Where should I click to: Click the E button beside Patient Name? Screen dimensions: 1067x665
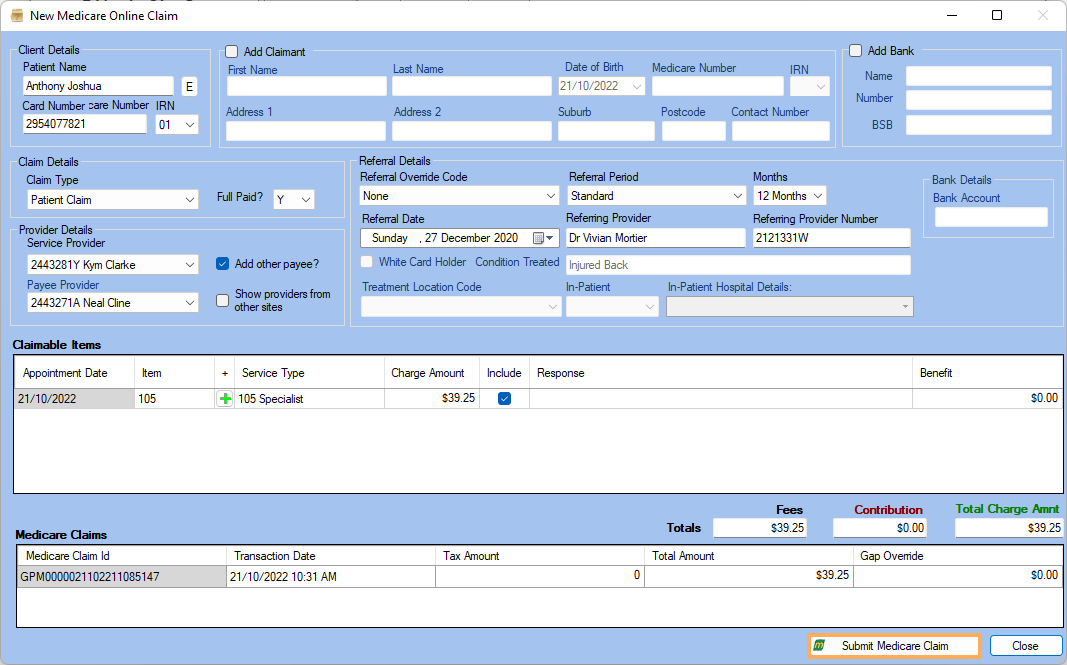click(189, 86)
